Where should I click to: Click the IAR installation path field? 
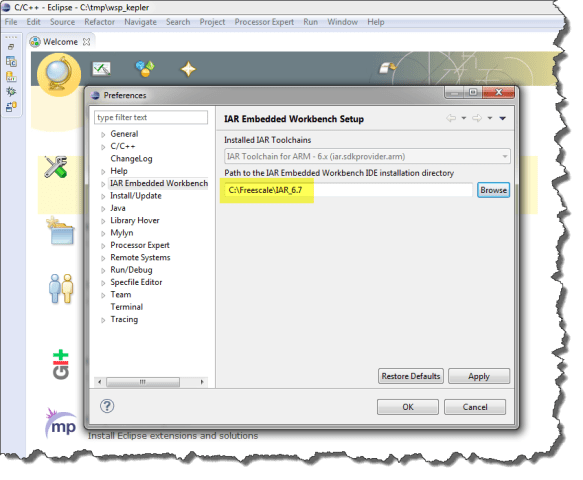[349, 190]
